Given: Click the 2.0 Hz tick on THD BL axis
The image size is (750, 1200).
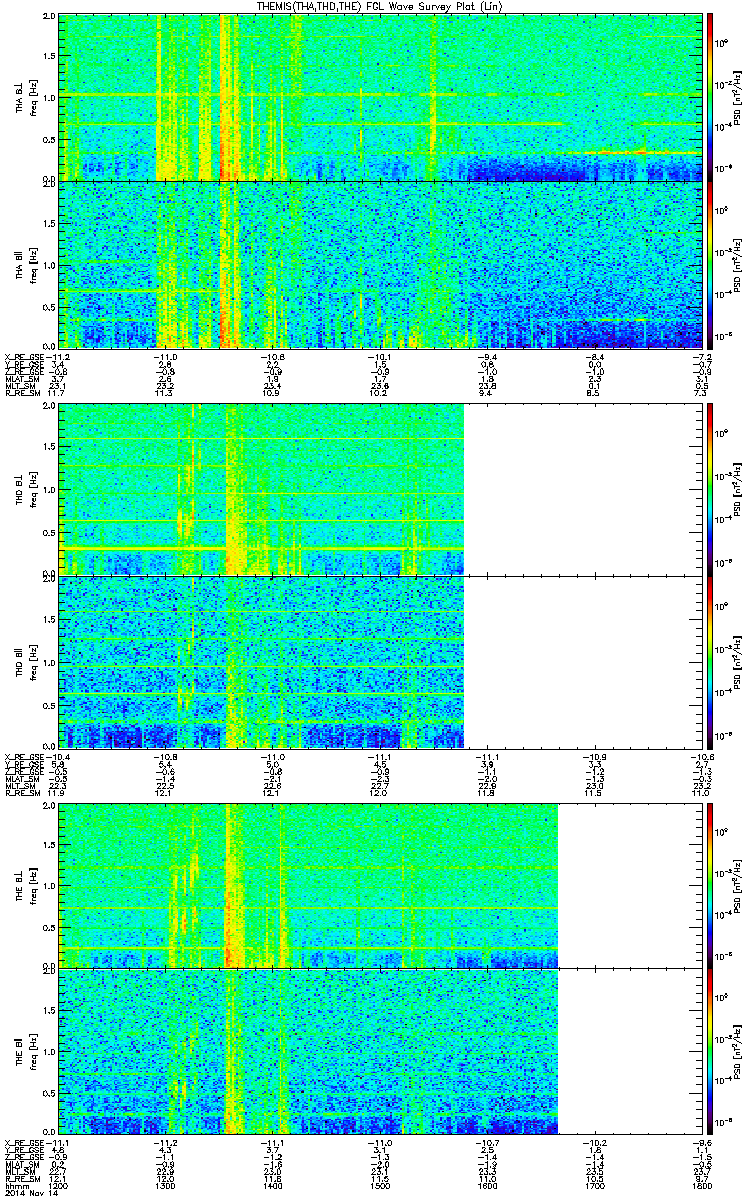Looking at the screenshot, I should tap(48, 407).
